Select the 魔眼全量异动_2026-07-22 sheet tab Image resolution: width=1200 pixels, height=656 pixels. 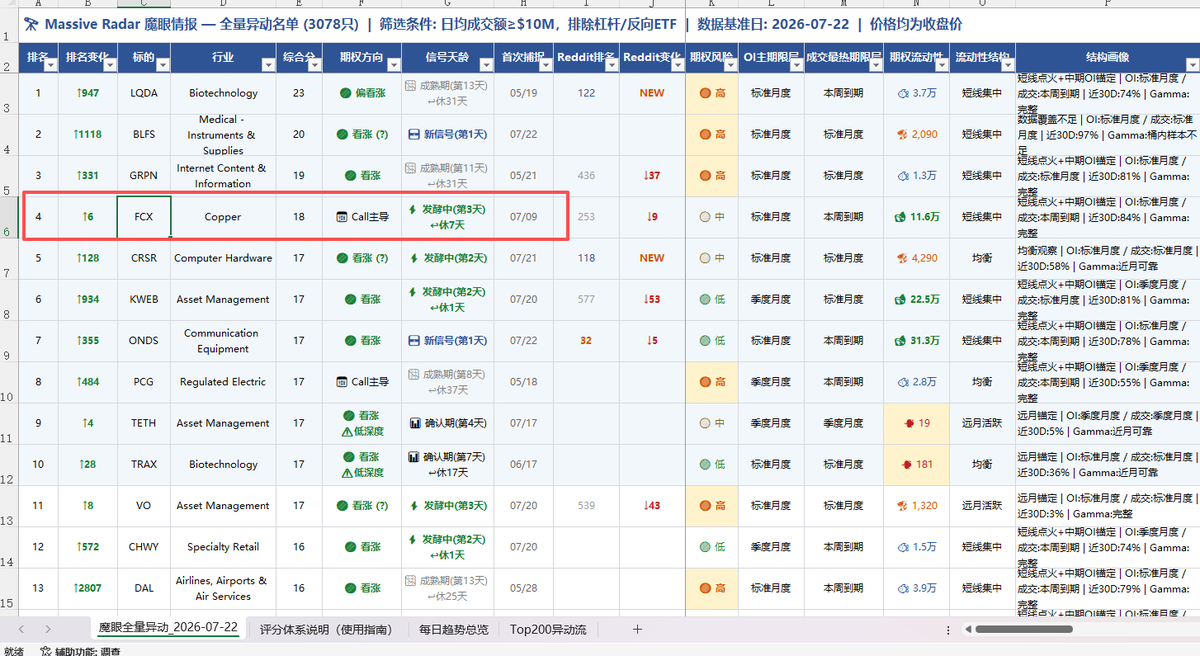click(168, 628)
